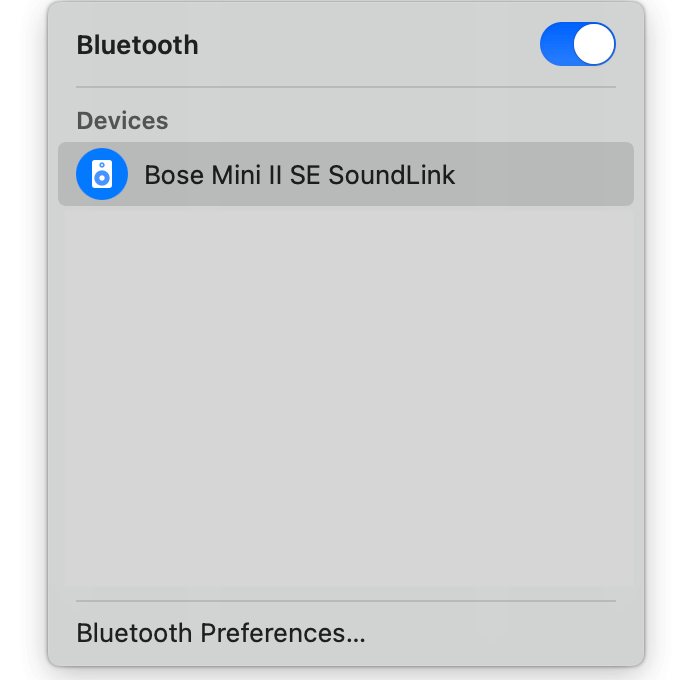
Task: Click the "Preferences…" text at the panel bottom
Action: (x=283, y=633)
